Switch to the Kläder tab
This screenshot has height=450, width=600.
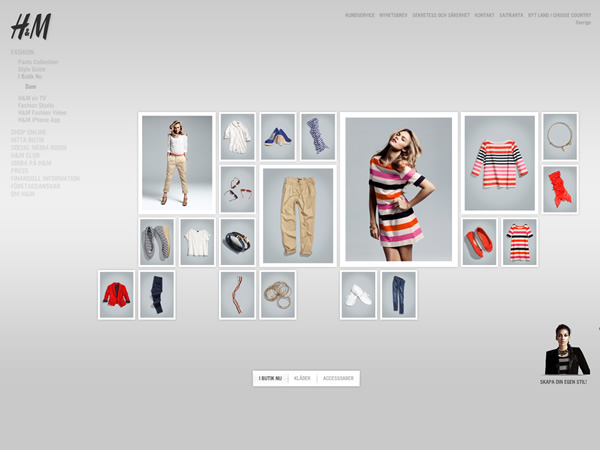coord(302,379)
